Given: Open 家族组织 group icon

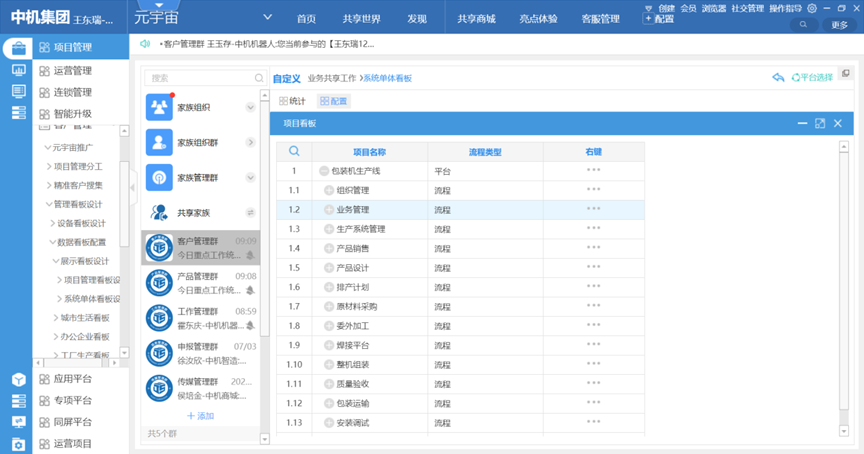Looking at the screenshot, I should point(158,107).
